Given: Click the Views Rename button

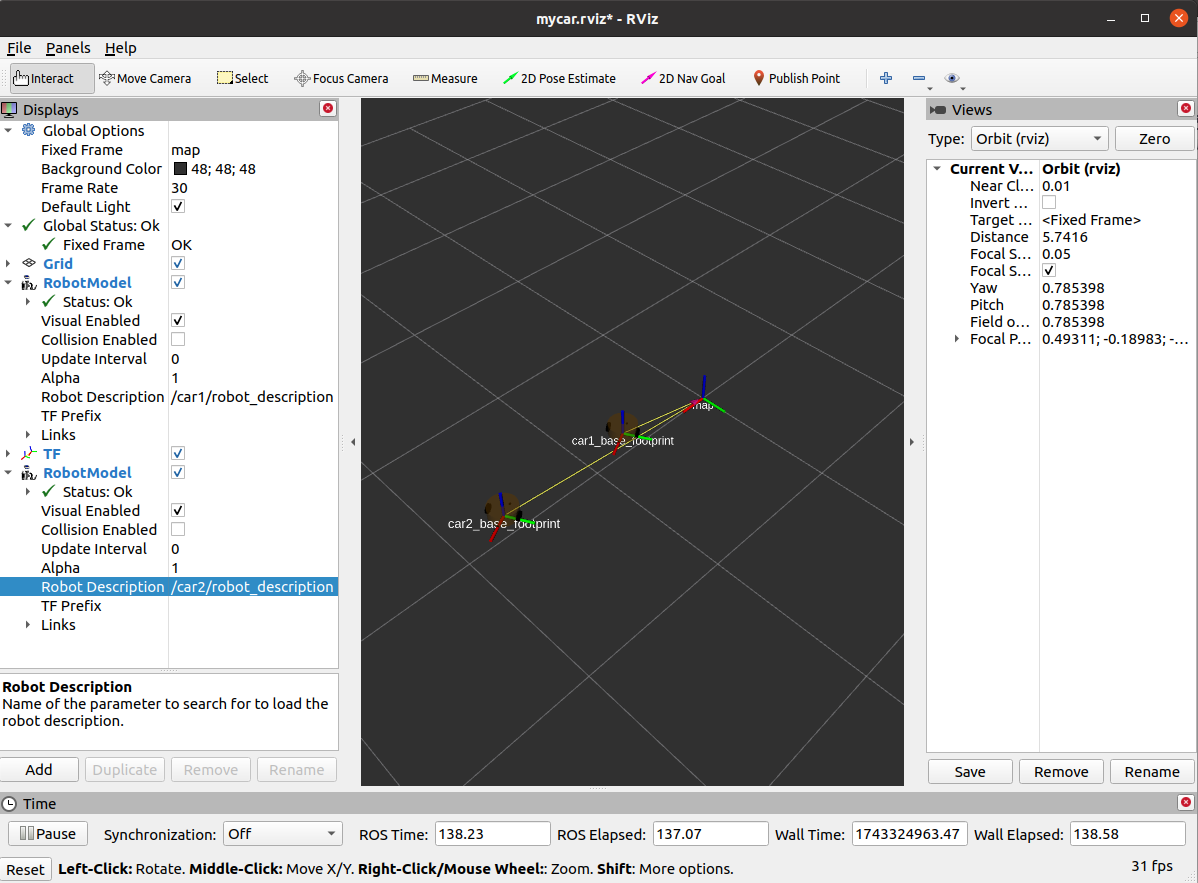Looking at the screenshot, I should coord(1151,771).
